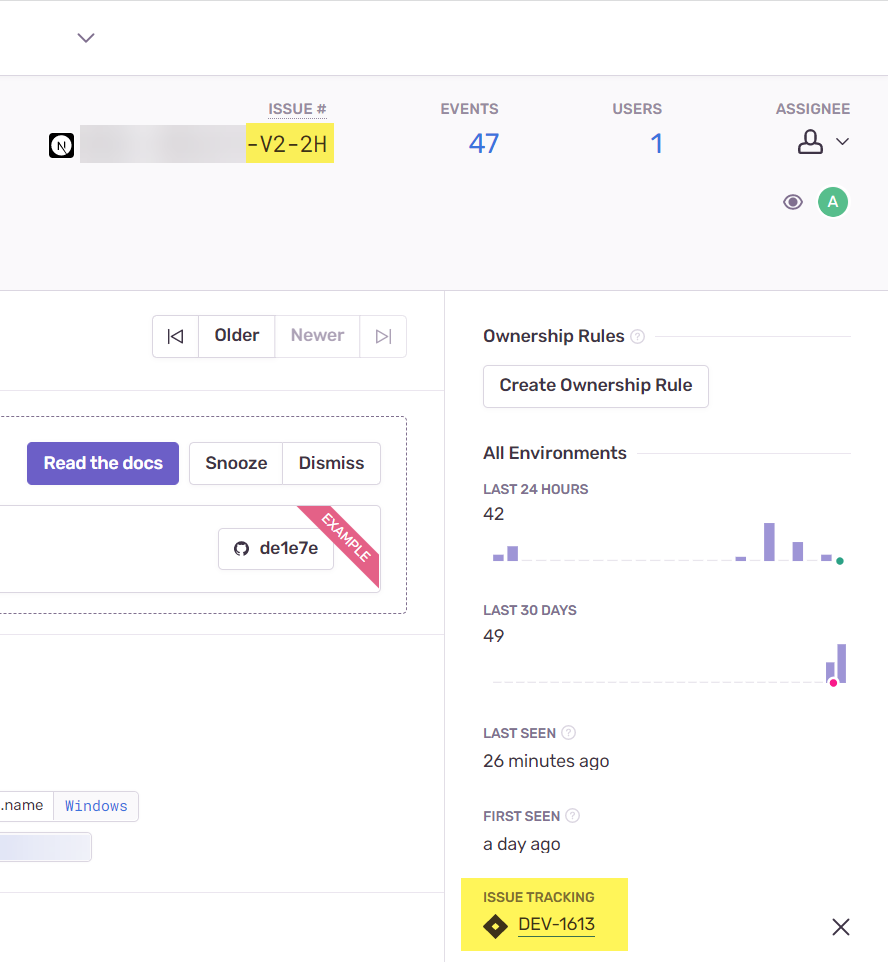
Task: Click the GitHub icon beside de1e7e
Action: click(x=242, y=548)
